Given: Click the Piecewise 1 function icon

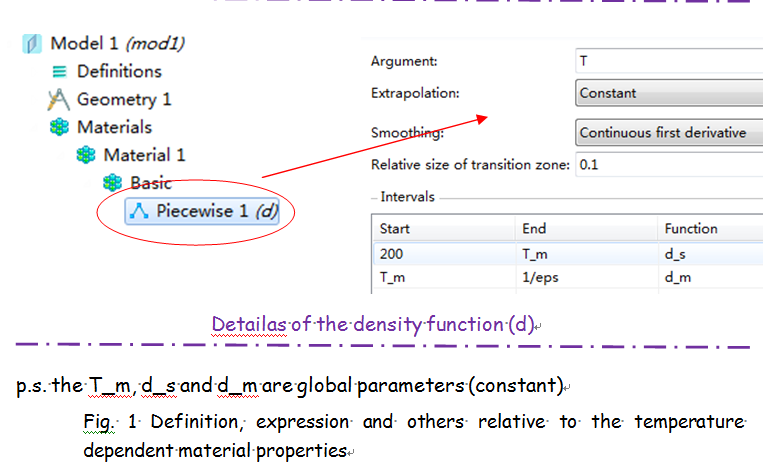Looking at the screenshot, I should click(139, 211).
